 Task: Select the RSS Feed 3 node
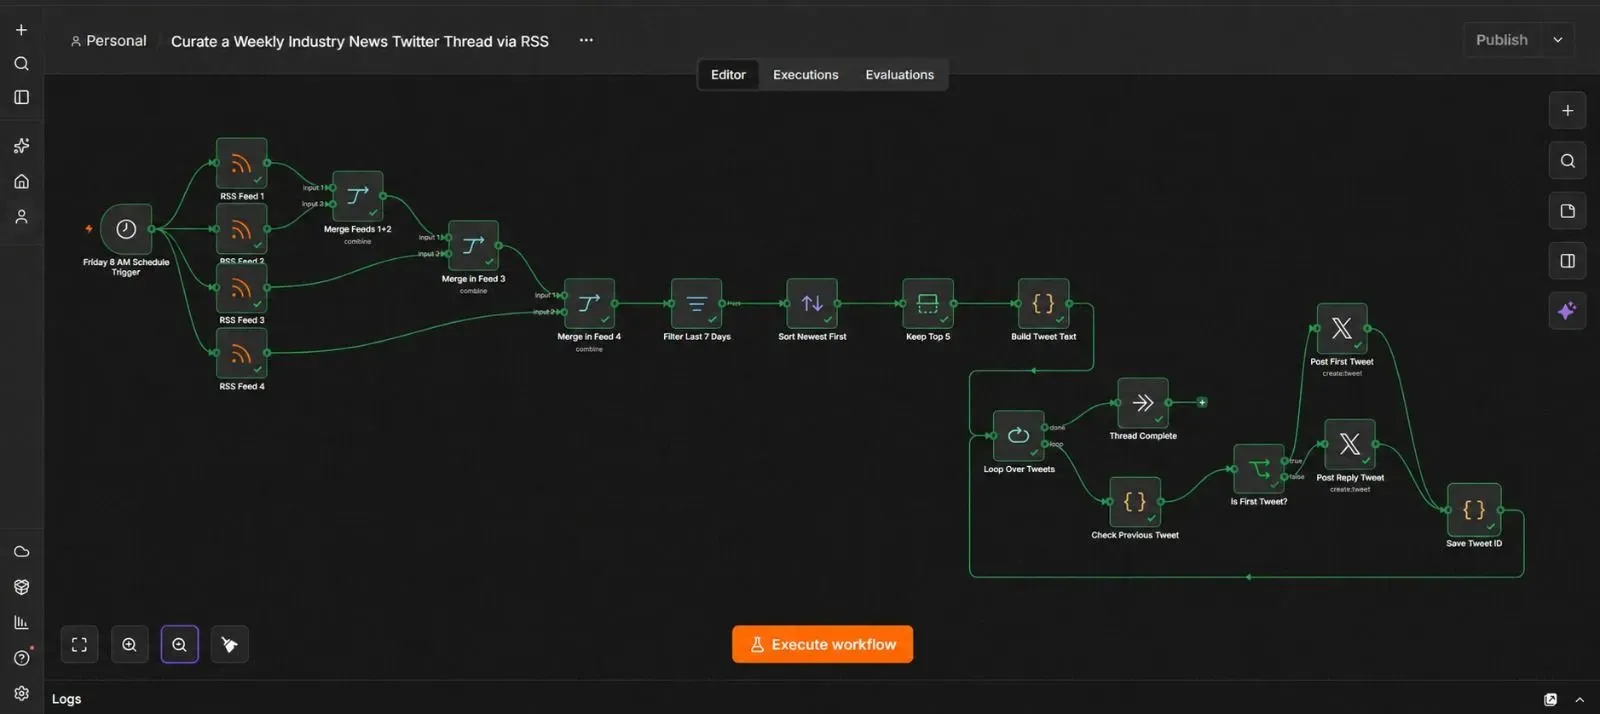[241, 288]
